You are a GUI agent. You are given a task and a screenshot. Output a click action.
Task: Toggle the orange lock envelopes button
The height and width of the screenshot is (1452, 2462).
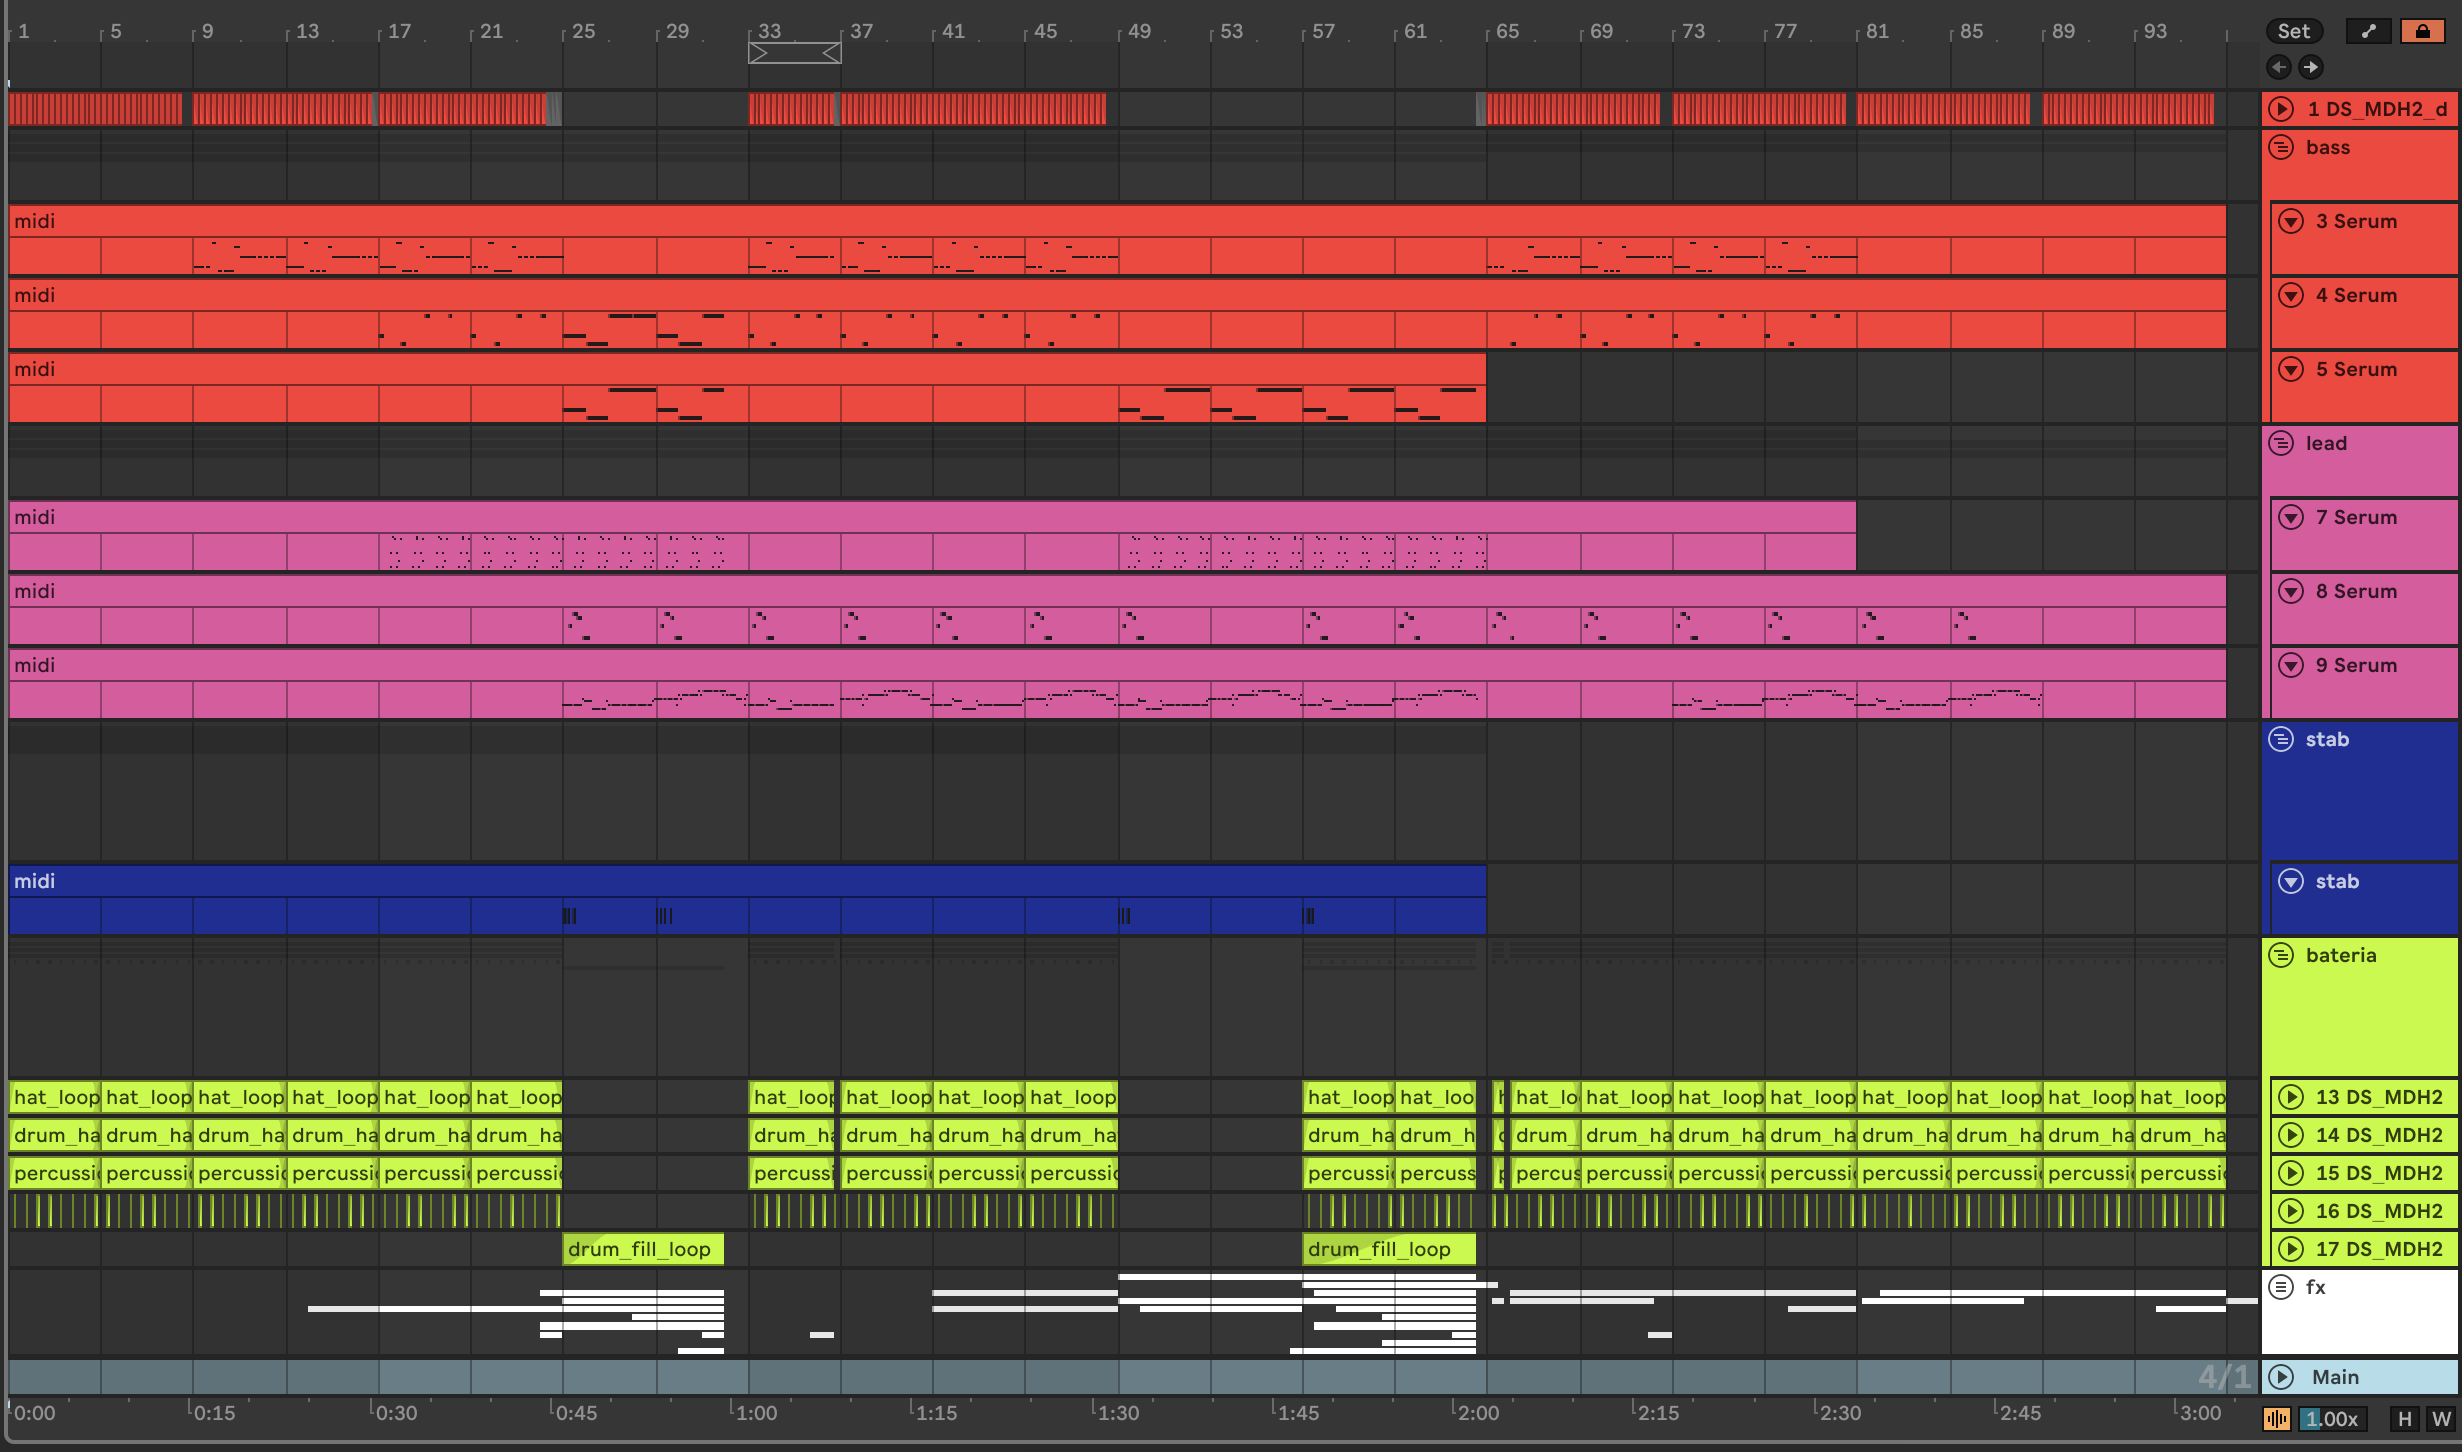pos(2422,31)
